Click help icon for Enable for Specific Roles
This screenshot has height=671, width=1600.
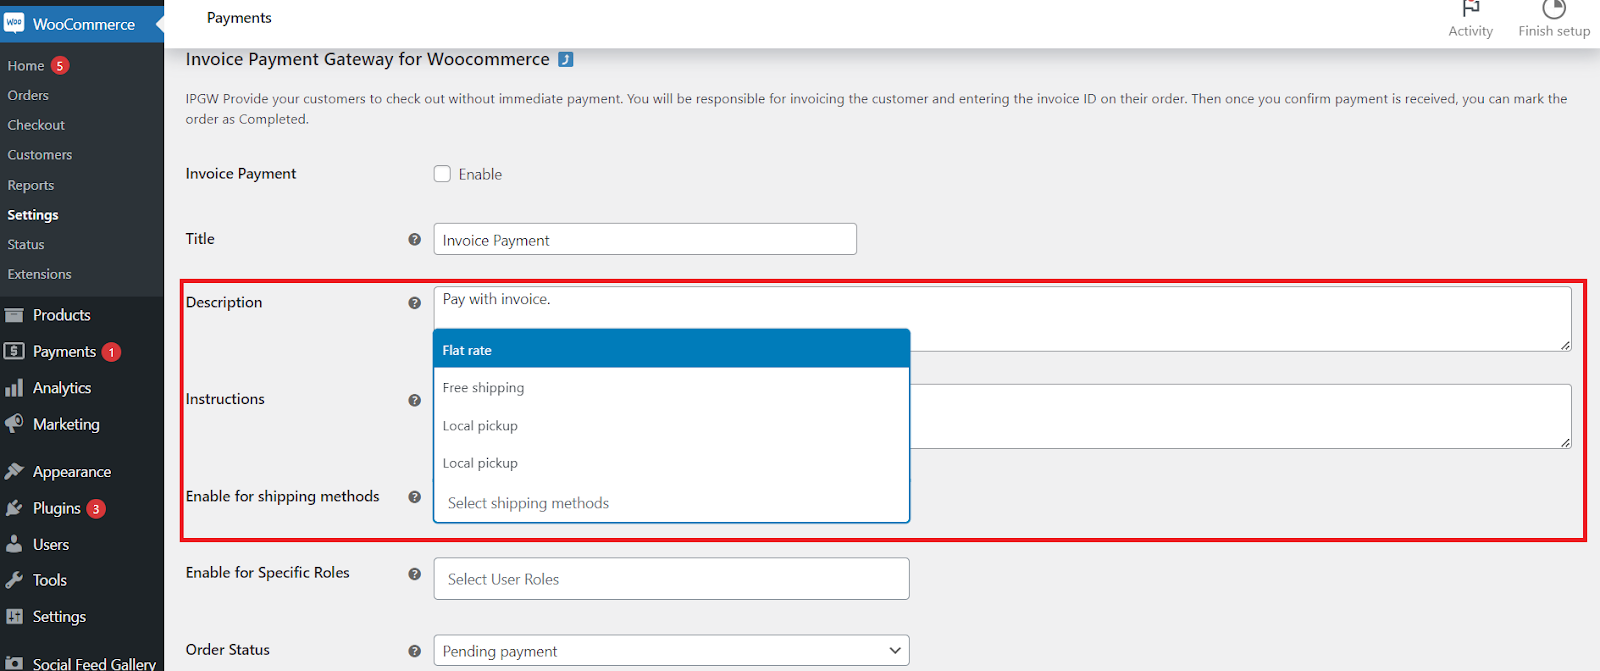pos(414,574)
